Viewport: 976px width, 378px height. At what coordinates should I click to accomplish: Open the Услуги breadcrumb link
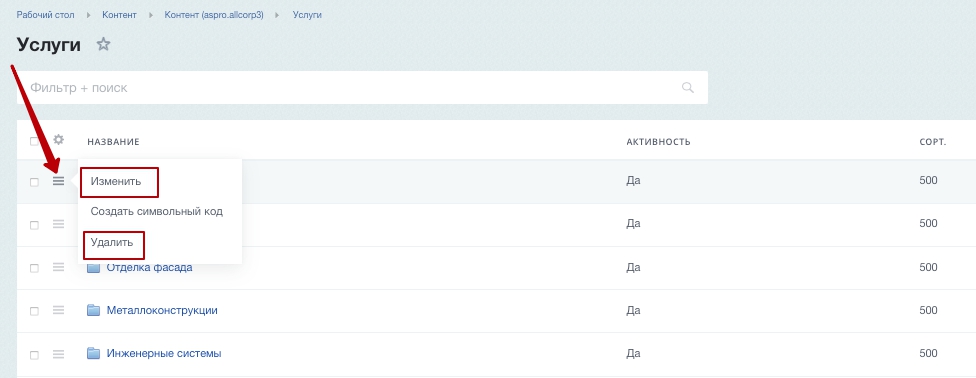coord(307,15)
